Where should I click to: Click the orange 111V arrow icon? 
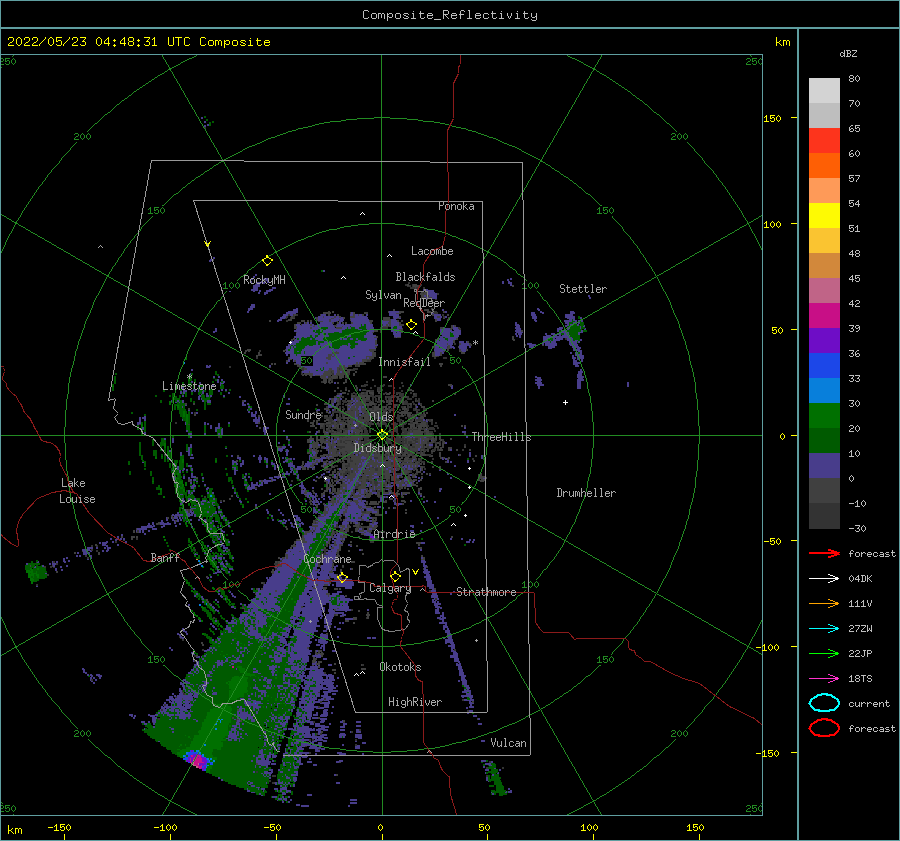point(824,603)
